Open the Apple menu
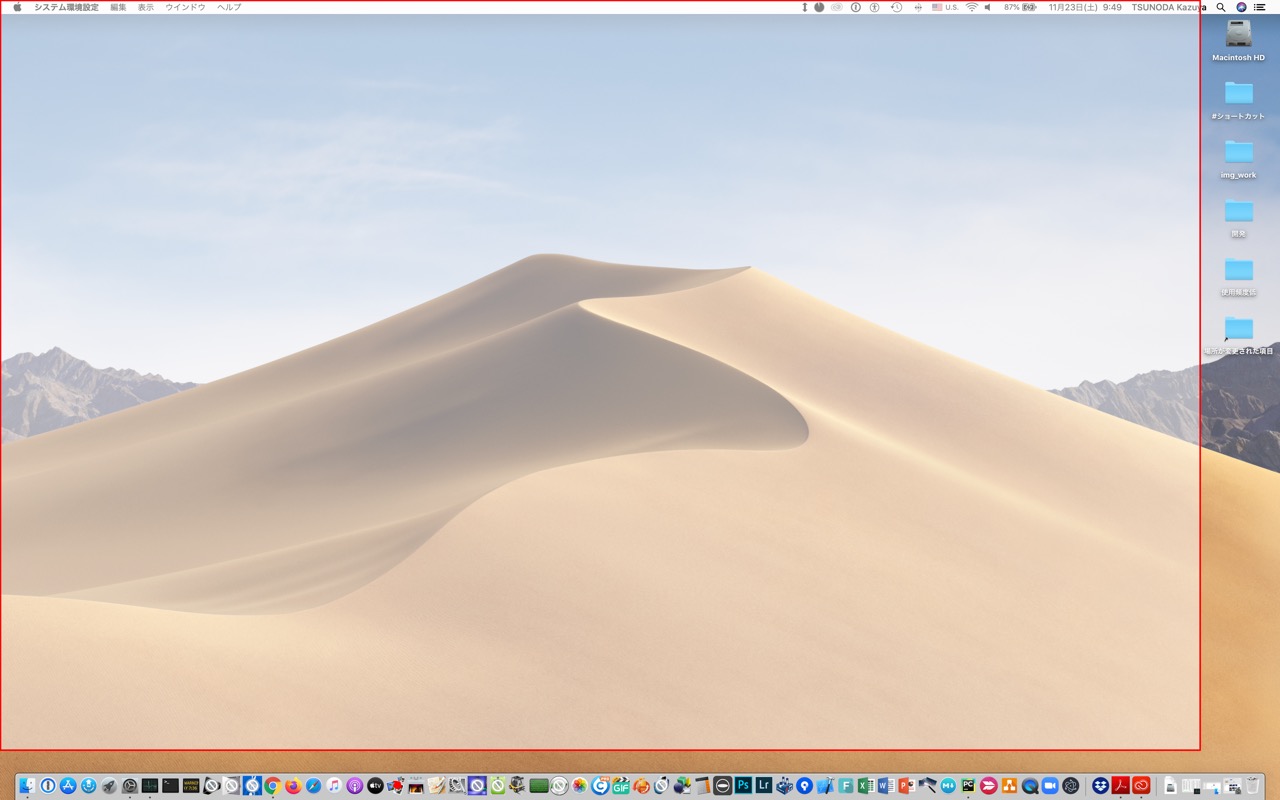Image resolution: width=1280 pixels, height=800 pixels. click(x=17, y=7)
